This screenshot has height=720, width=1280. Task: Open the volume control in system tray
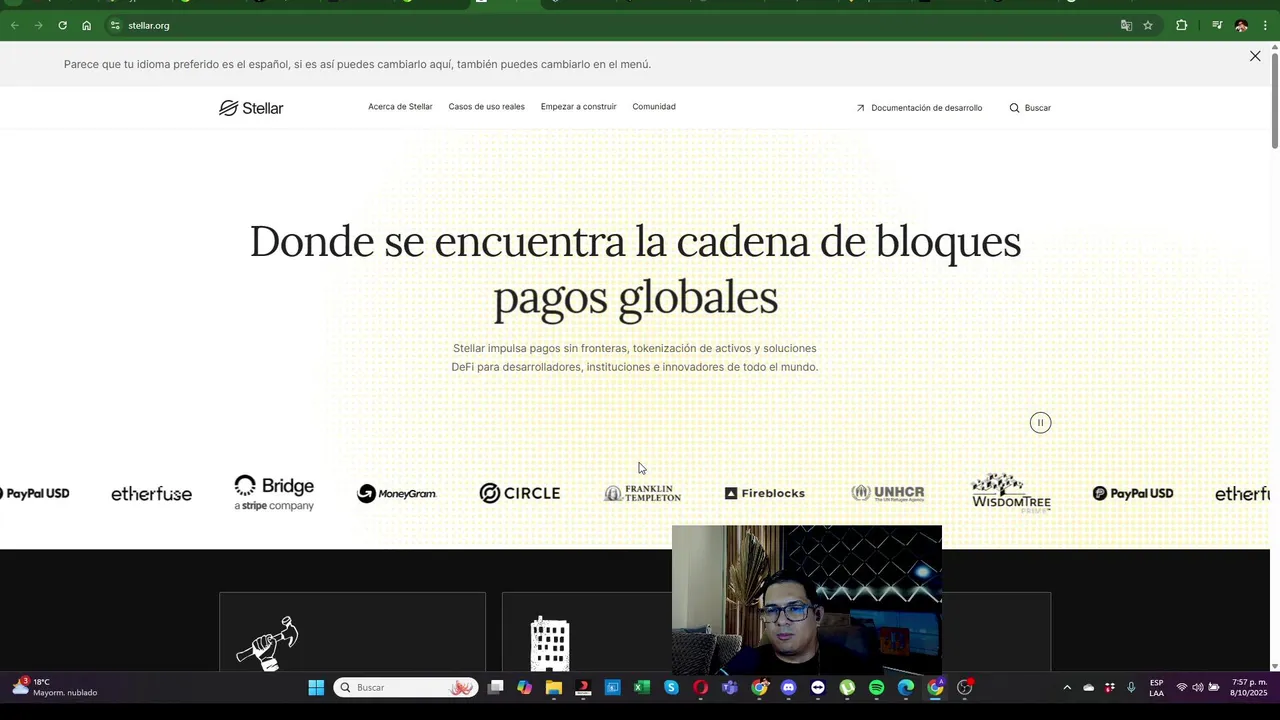click(1198, 687)
